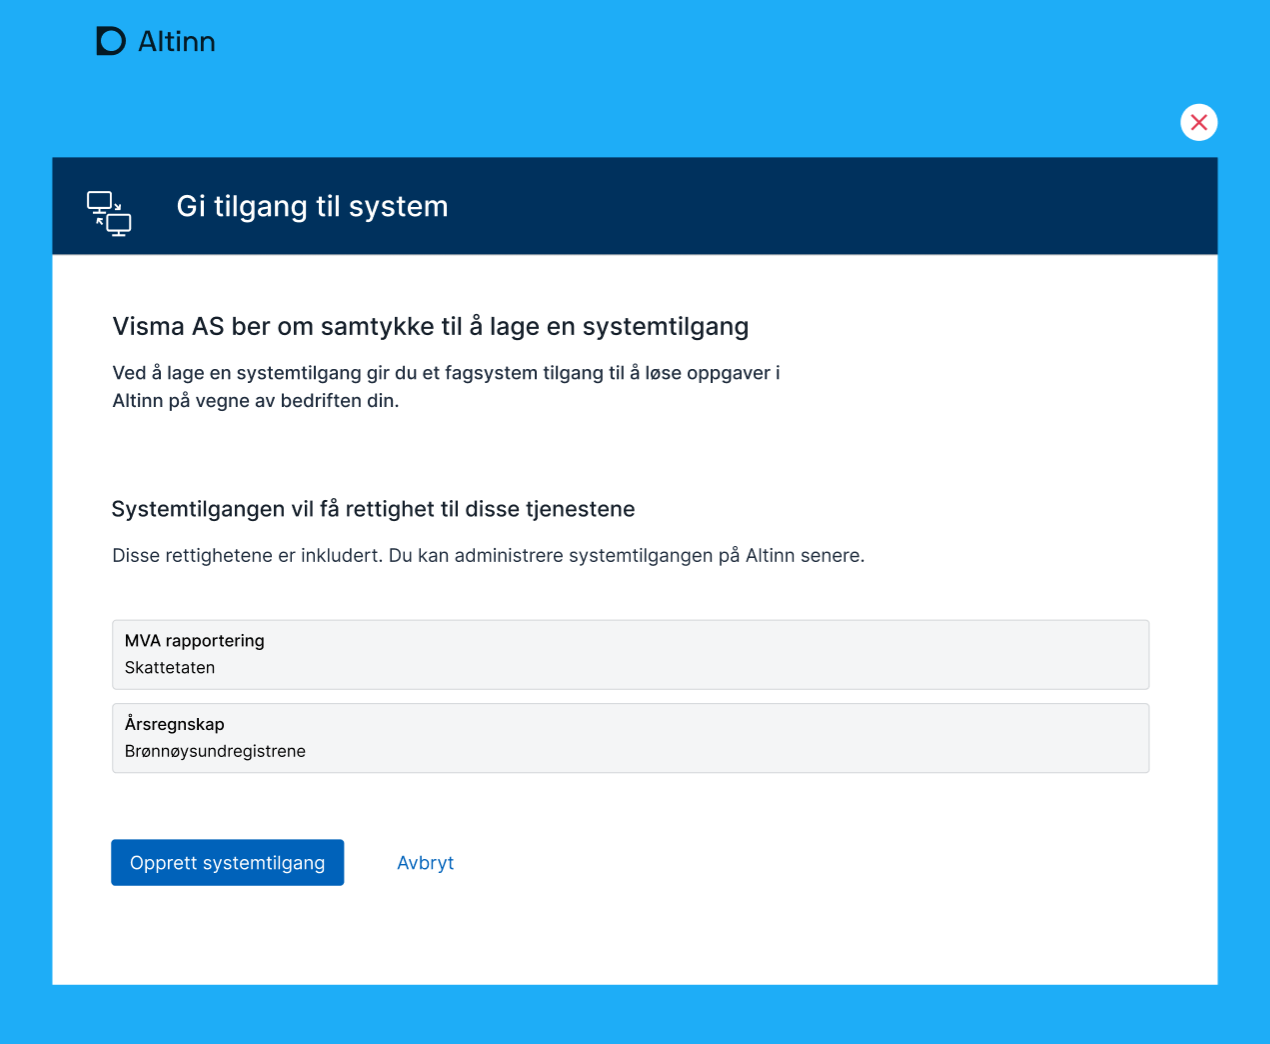Select the Årsregnskap service title
The width and height of the screenshot is (1270, 1044).
(x=175, y=724)
